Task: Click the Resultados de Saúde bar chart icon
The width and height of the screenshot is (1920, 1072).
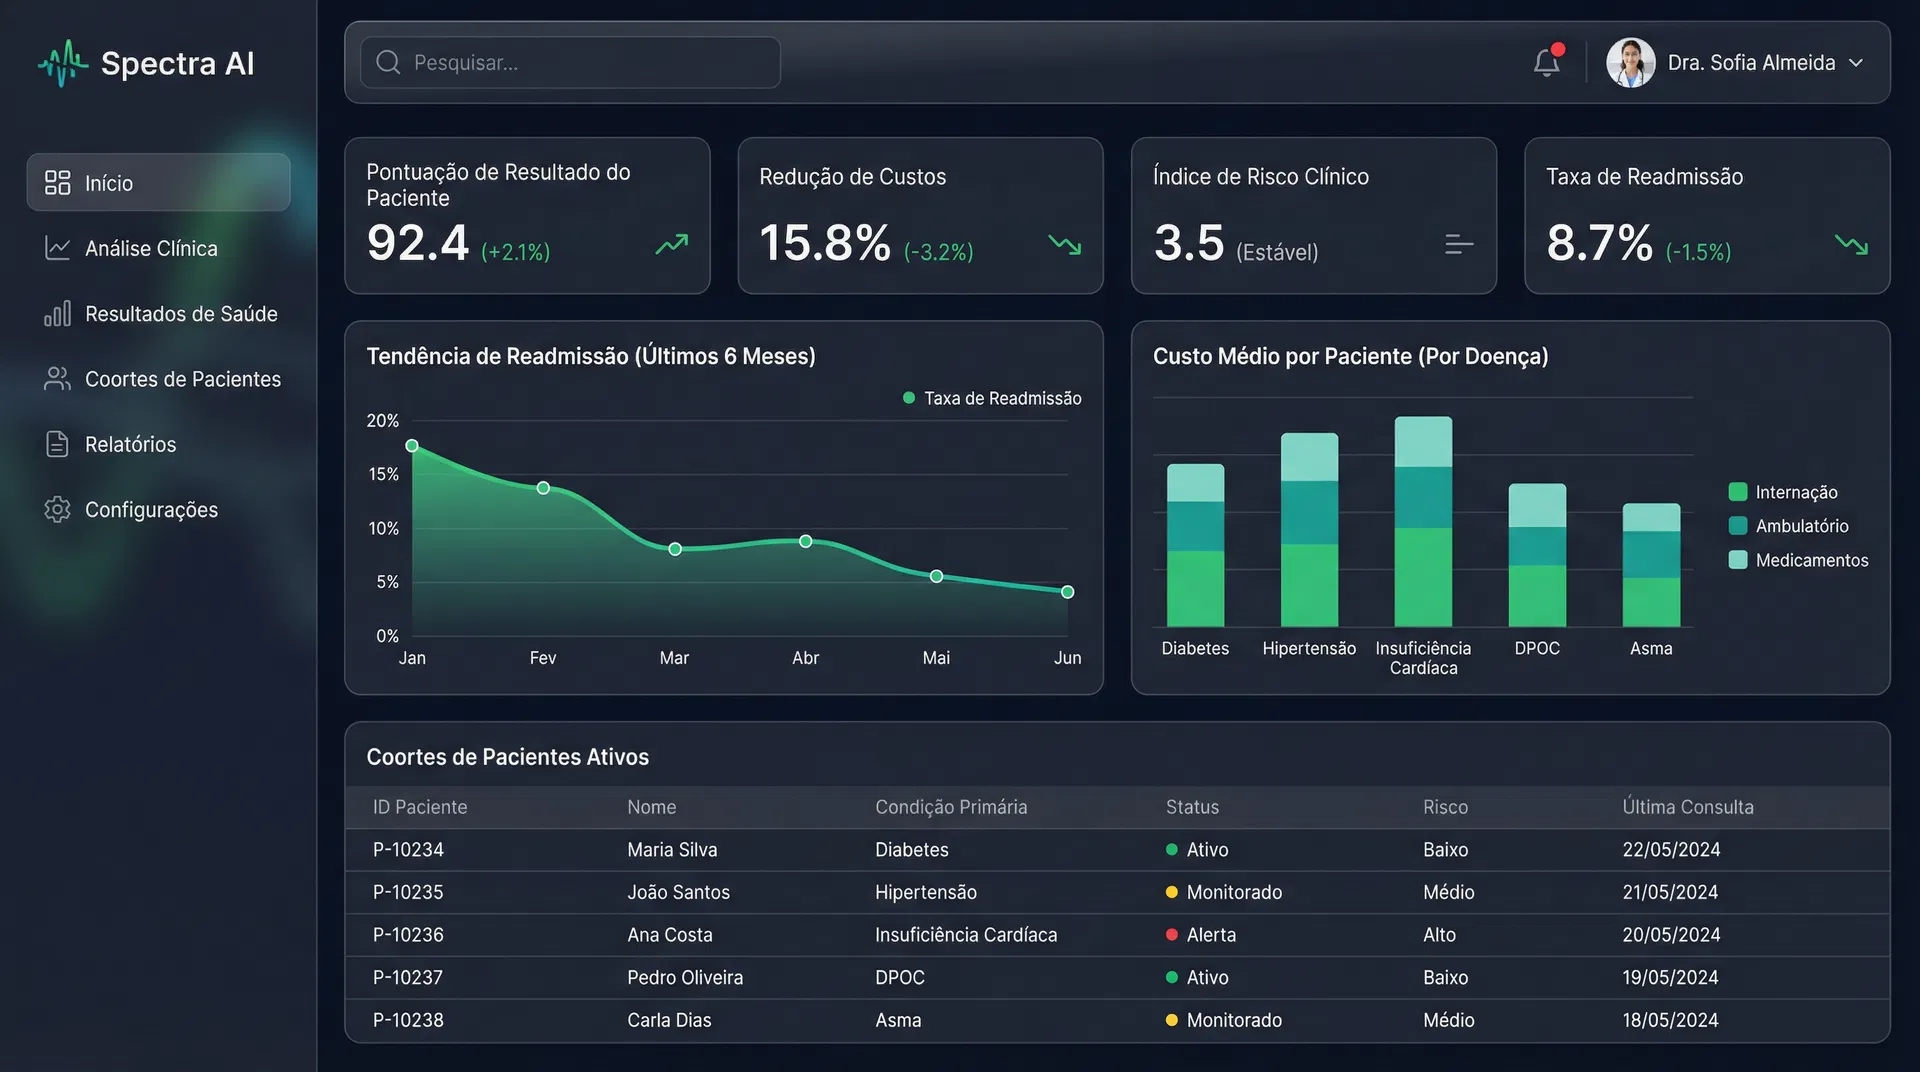Action: [x=57, y=313]
